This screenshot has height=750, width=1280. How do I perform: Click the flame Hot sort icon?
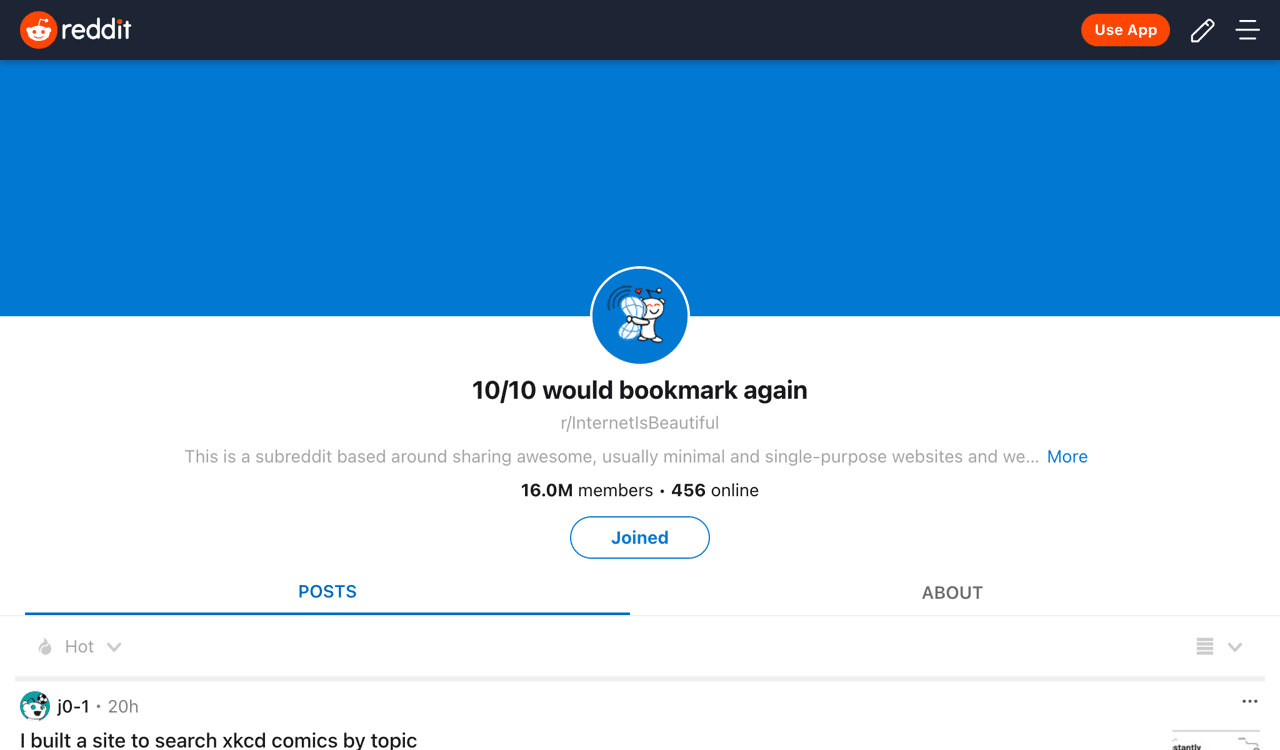click(x=44, y=647)
